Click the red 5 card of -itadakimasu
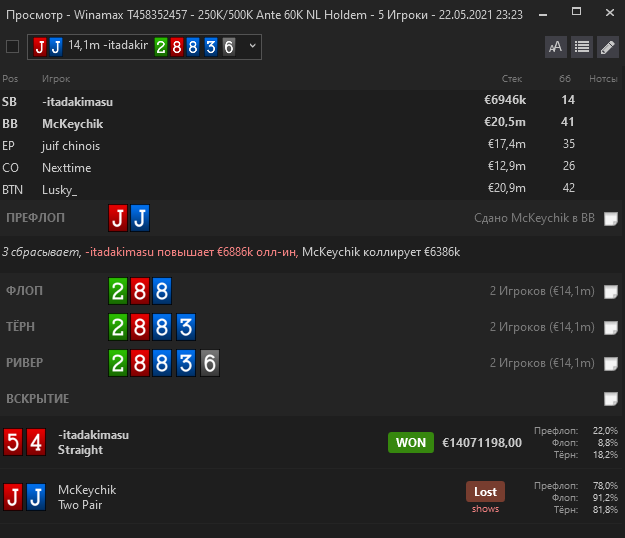Viewport: 625px width, 538px height. pyautogui.click(x=13, y=442)
